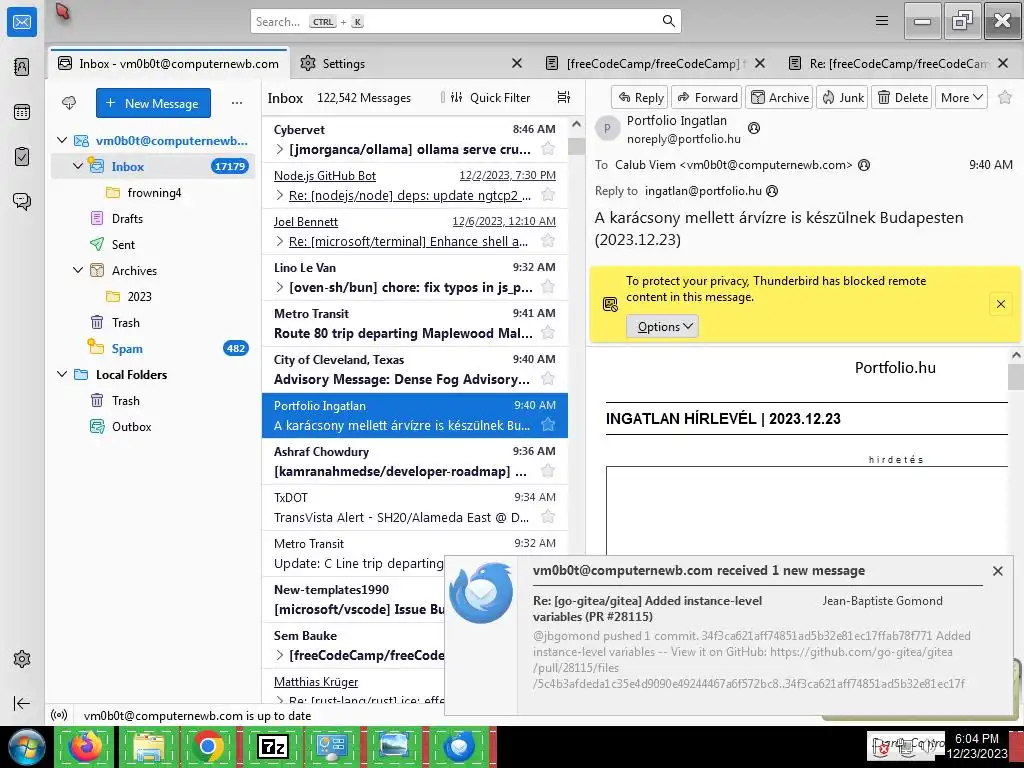Click the search magnifier icon

(x=669, y=21)
